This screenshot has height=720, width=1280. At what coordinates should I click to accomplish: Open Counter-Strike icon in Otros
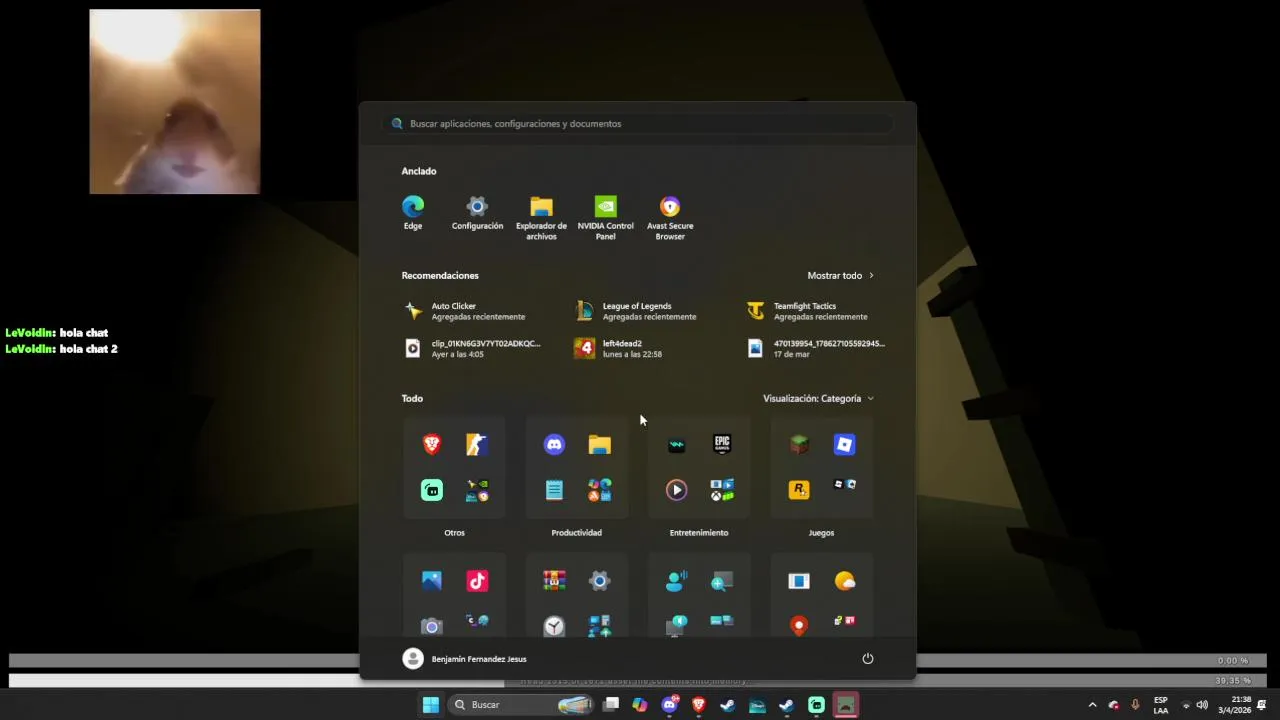pyautogui.click(x=477, y=444)
